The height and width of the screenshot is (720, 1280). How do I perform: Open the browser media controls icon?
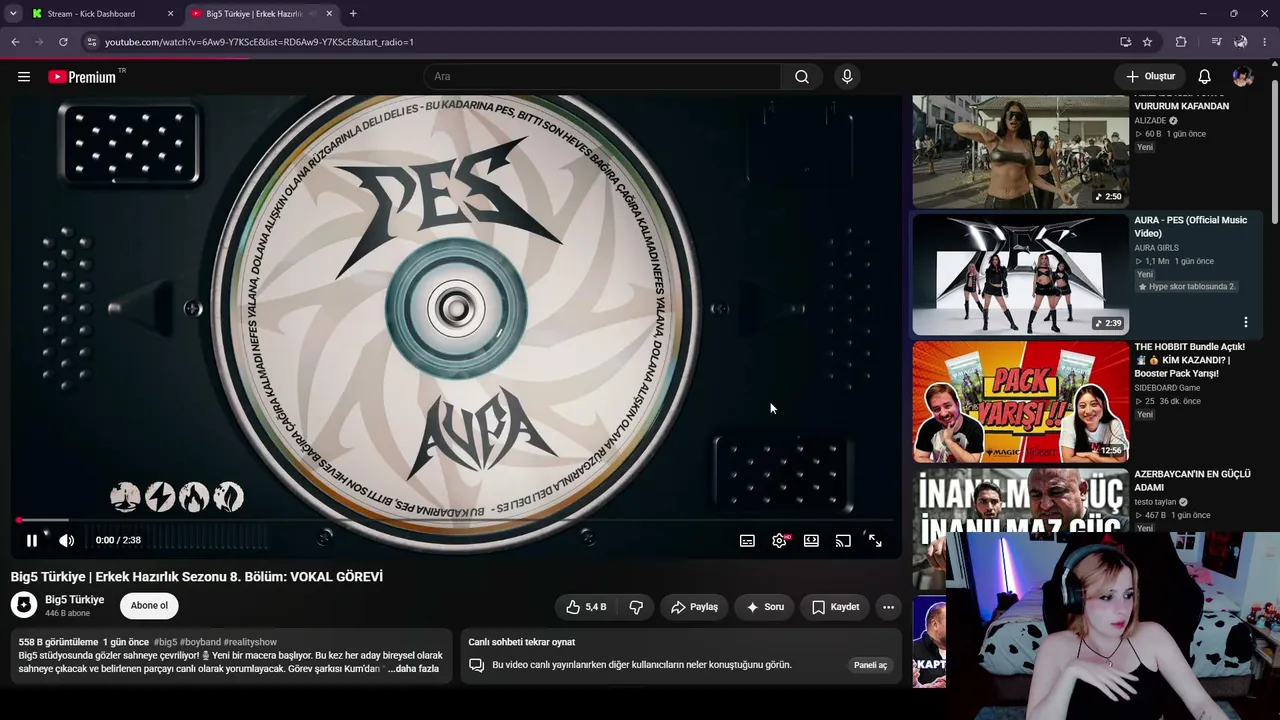click(x=1216, y=42)
